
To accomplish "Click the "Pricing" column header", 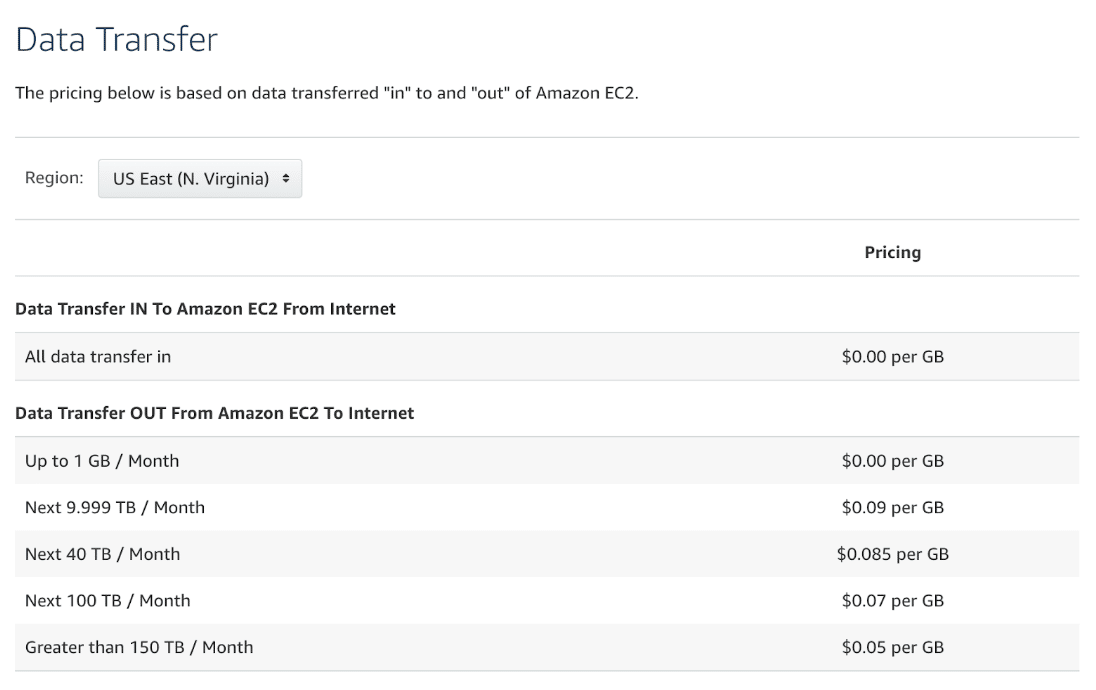I will coord(893,252).
